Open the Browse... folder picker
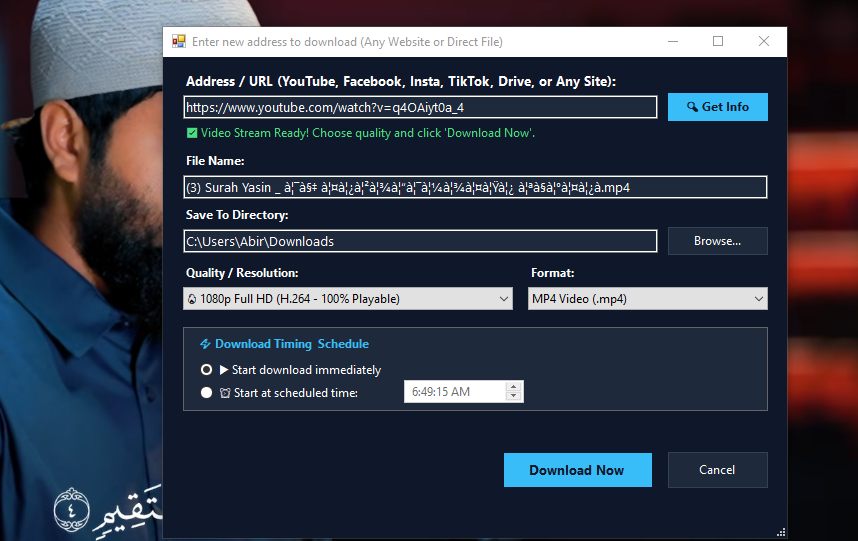This screenshot has width=858, height=541. (717, 241)
